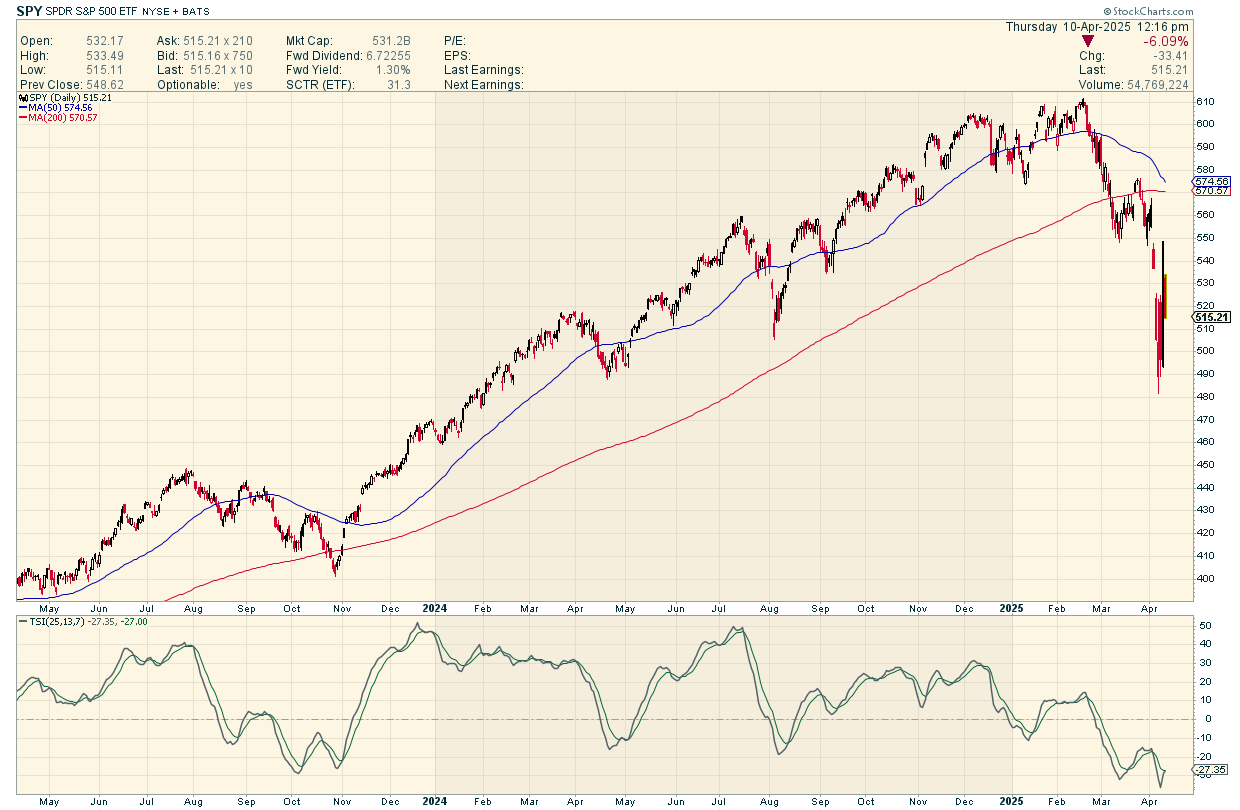Click the boxed 515.21 price tag on the right axis
Image resolution: width=1240 pixels, height=810 pixels.
coord(1212,317)
